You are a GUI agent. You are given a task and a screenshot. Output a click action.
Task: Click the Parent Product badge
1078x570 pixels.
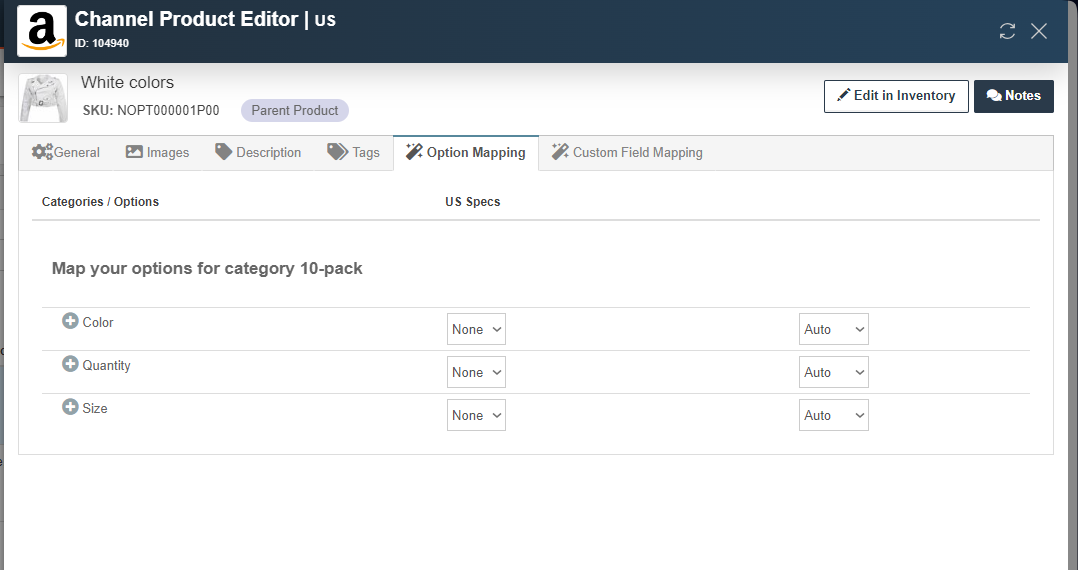tap(295, 111)
